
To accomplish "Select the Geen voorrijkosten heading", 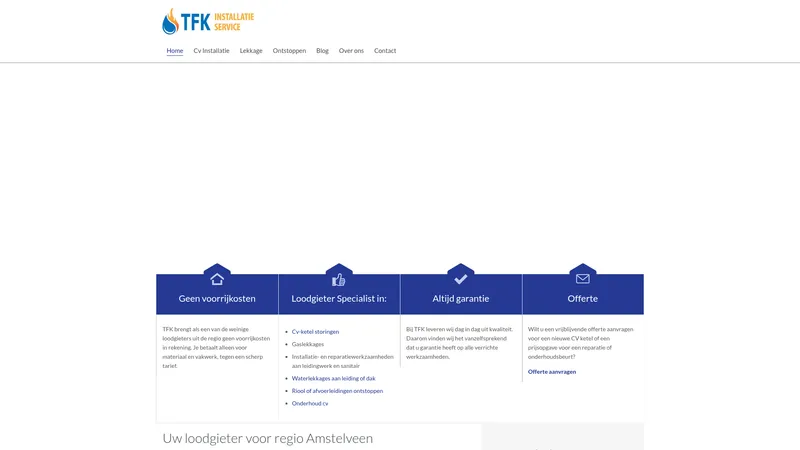I will [217, 298].
